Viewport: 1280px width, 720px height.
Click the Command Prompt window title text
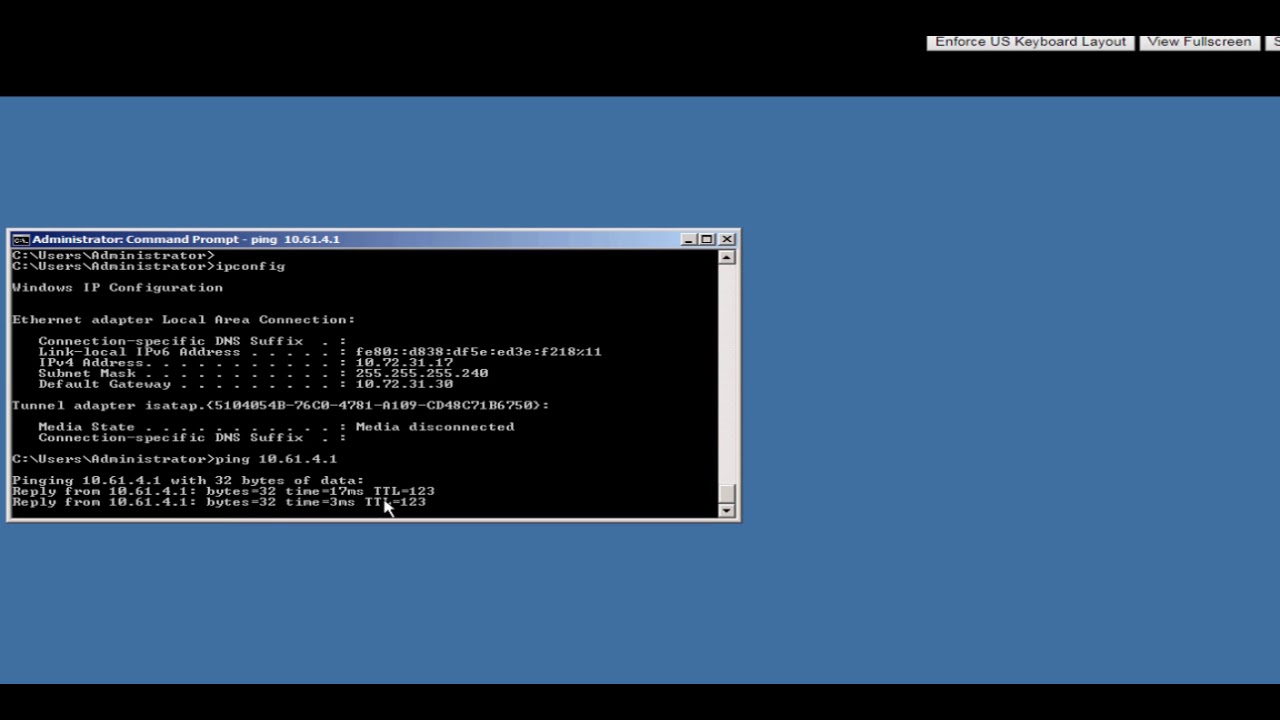[x=186, y=240]
